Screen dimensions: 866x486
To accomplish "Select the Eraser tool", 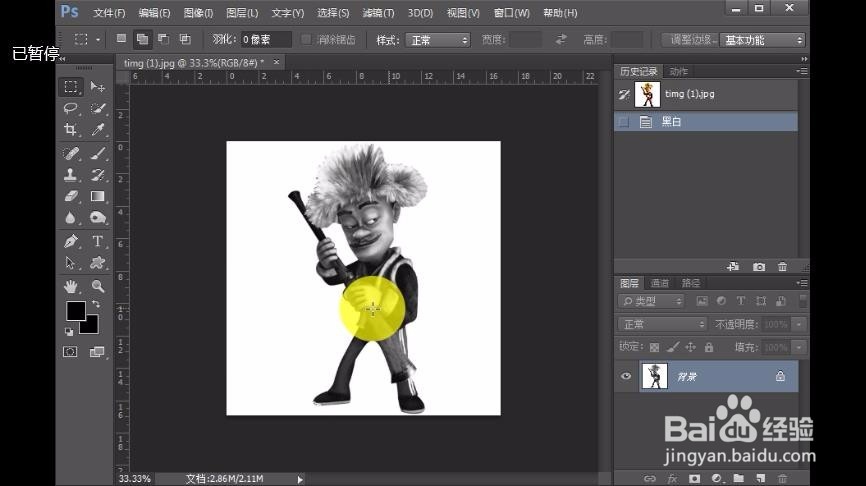I will [x=70, y=196].
